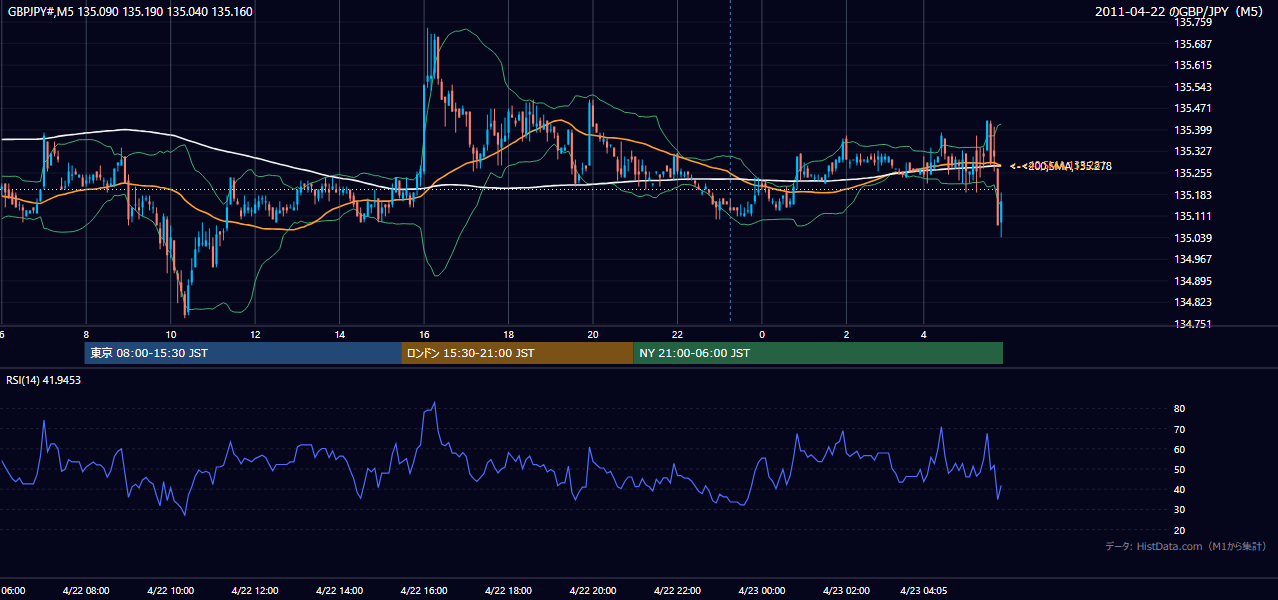The width and height of the screenshot is (1278, 600).
Task: Click the RSI(14) 41.9453 indicator label
Action: click(x=43, y=380)
